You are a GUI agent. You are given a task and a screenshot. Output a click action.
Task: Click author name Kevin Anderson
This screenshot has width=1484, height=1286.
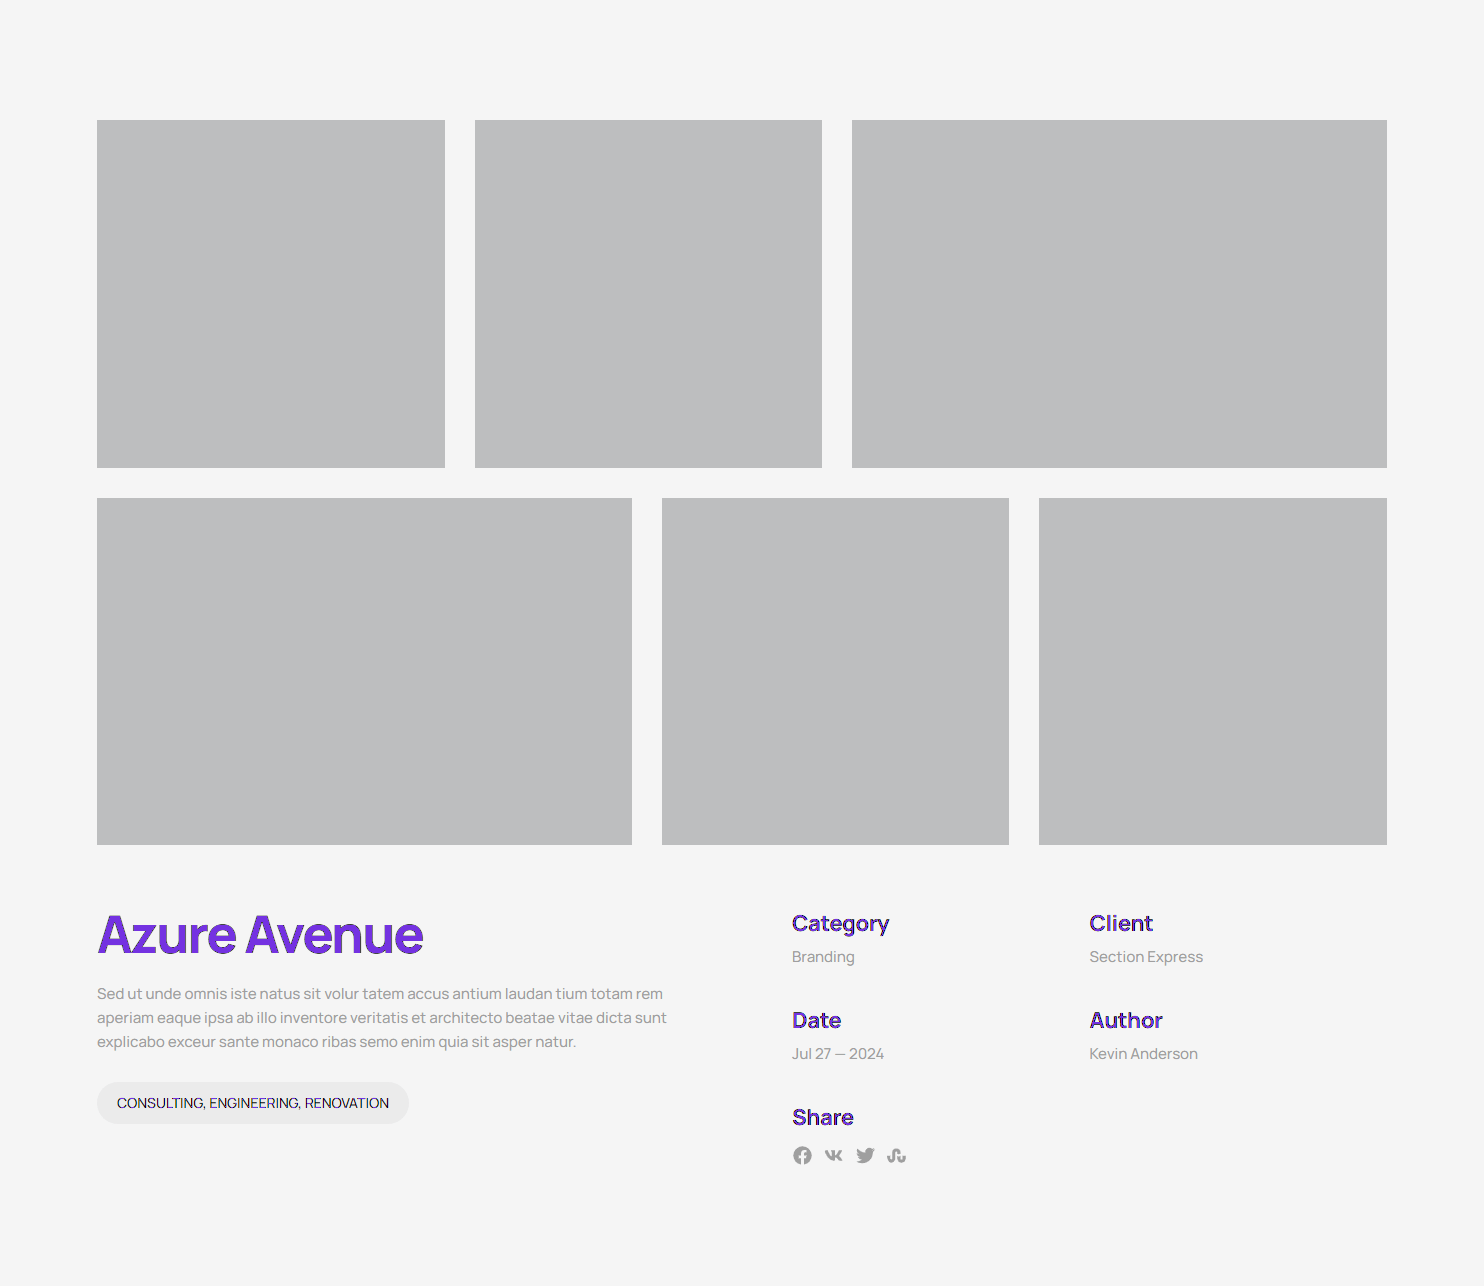[1143, 1054]
